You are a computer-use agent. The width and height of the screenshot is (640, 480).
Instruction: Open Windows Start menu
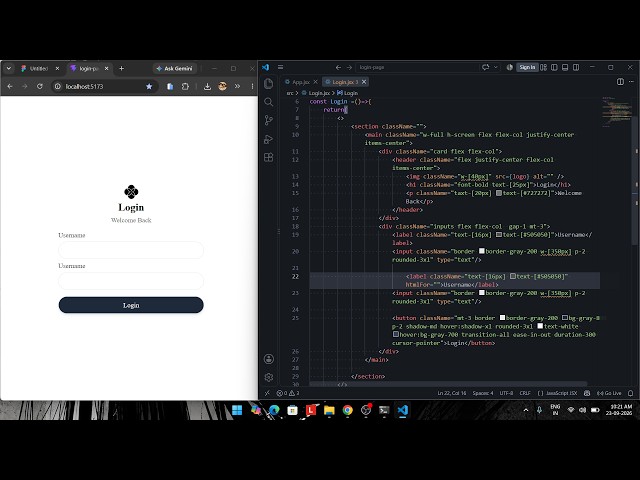point(237,410)
